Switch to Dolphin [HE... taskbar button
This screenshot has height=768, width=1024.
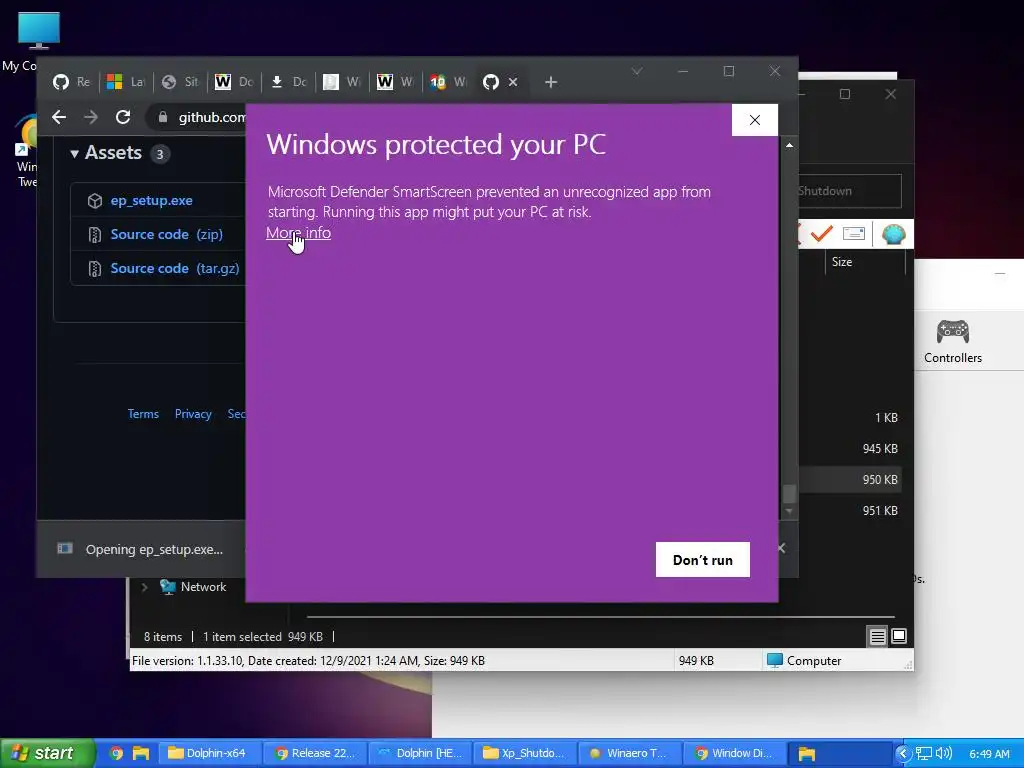(x=421, y=753)
